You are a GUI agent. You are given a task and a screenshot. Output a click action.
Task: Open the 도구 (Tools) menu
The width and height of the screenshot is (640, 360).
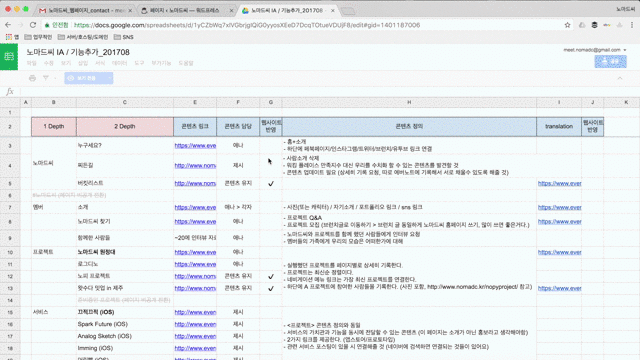pos(139,63)
